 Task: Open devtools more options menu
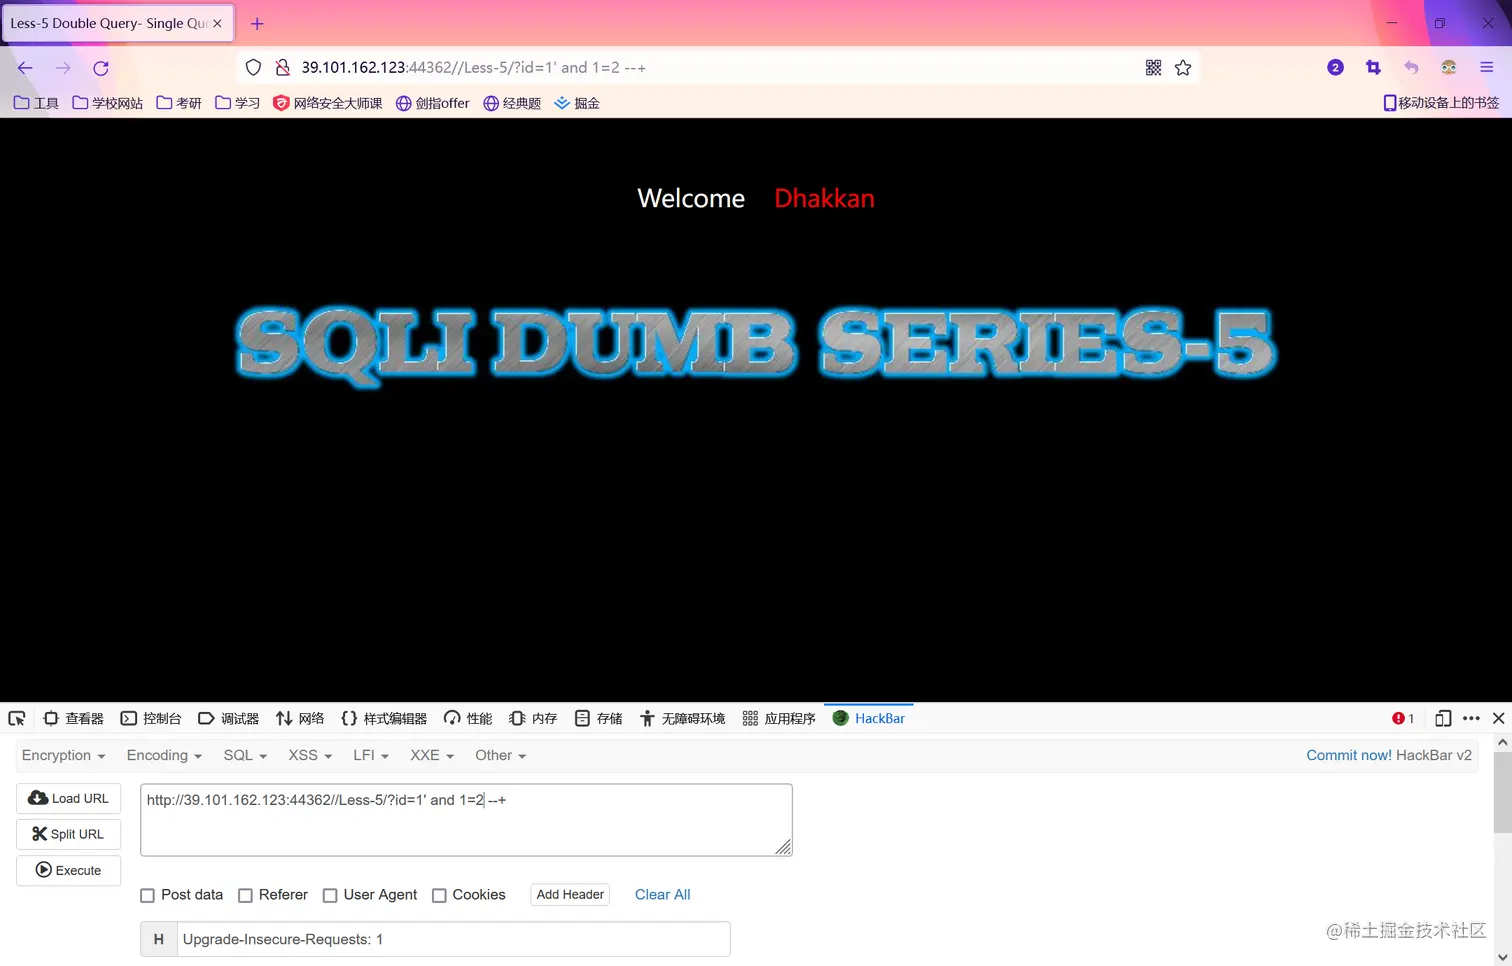pos(1471,719)
